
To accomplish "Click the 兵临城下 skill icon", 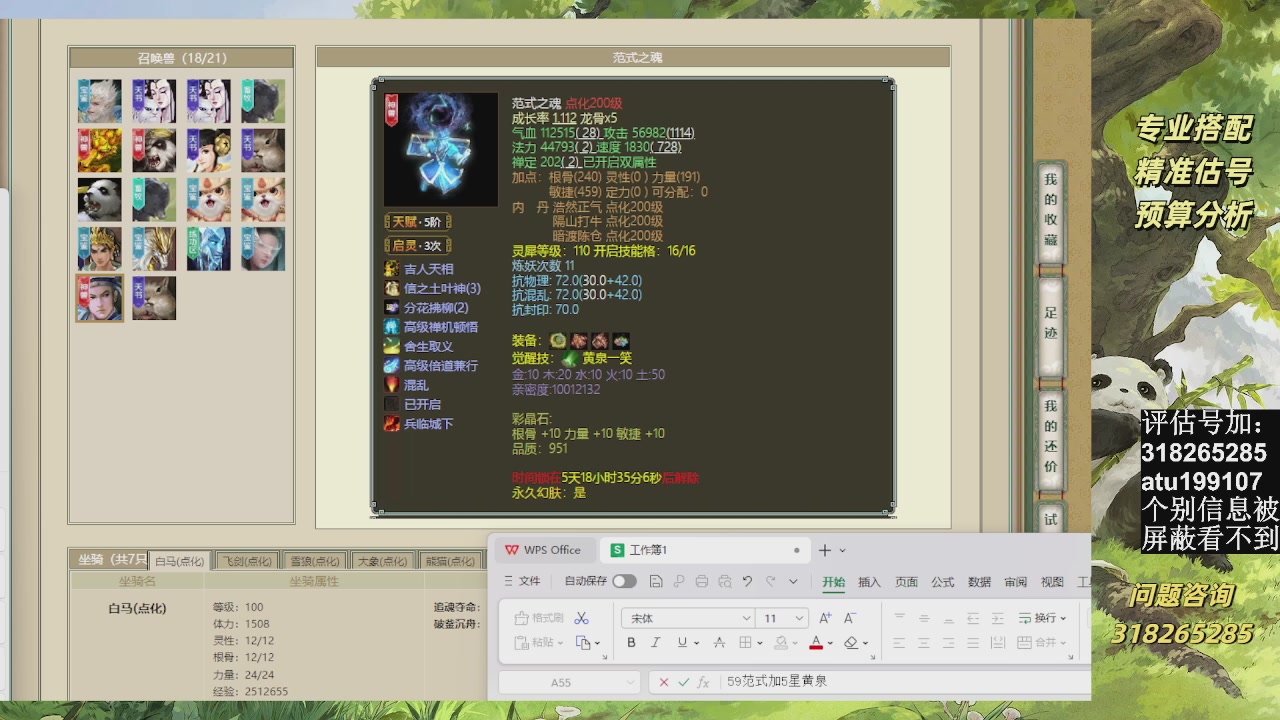I will (x=392, y=424).
